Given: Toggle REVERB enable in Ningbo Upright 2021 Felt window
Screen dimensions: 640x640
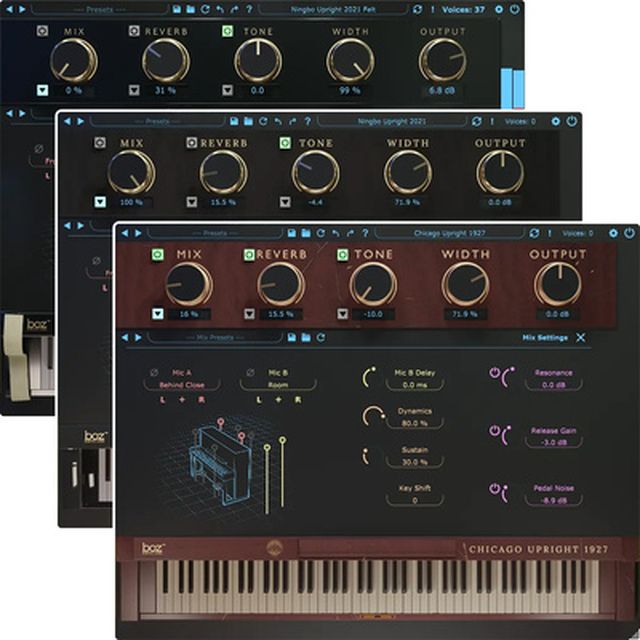Looking at the screenshot, I should pyautogui.click(x=134, y=31).
